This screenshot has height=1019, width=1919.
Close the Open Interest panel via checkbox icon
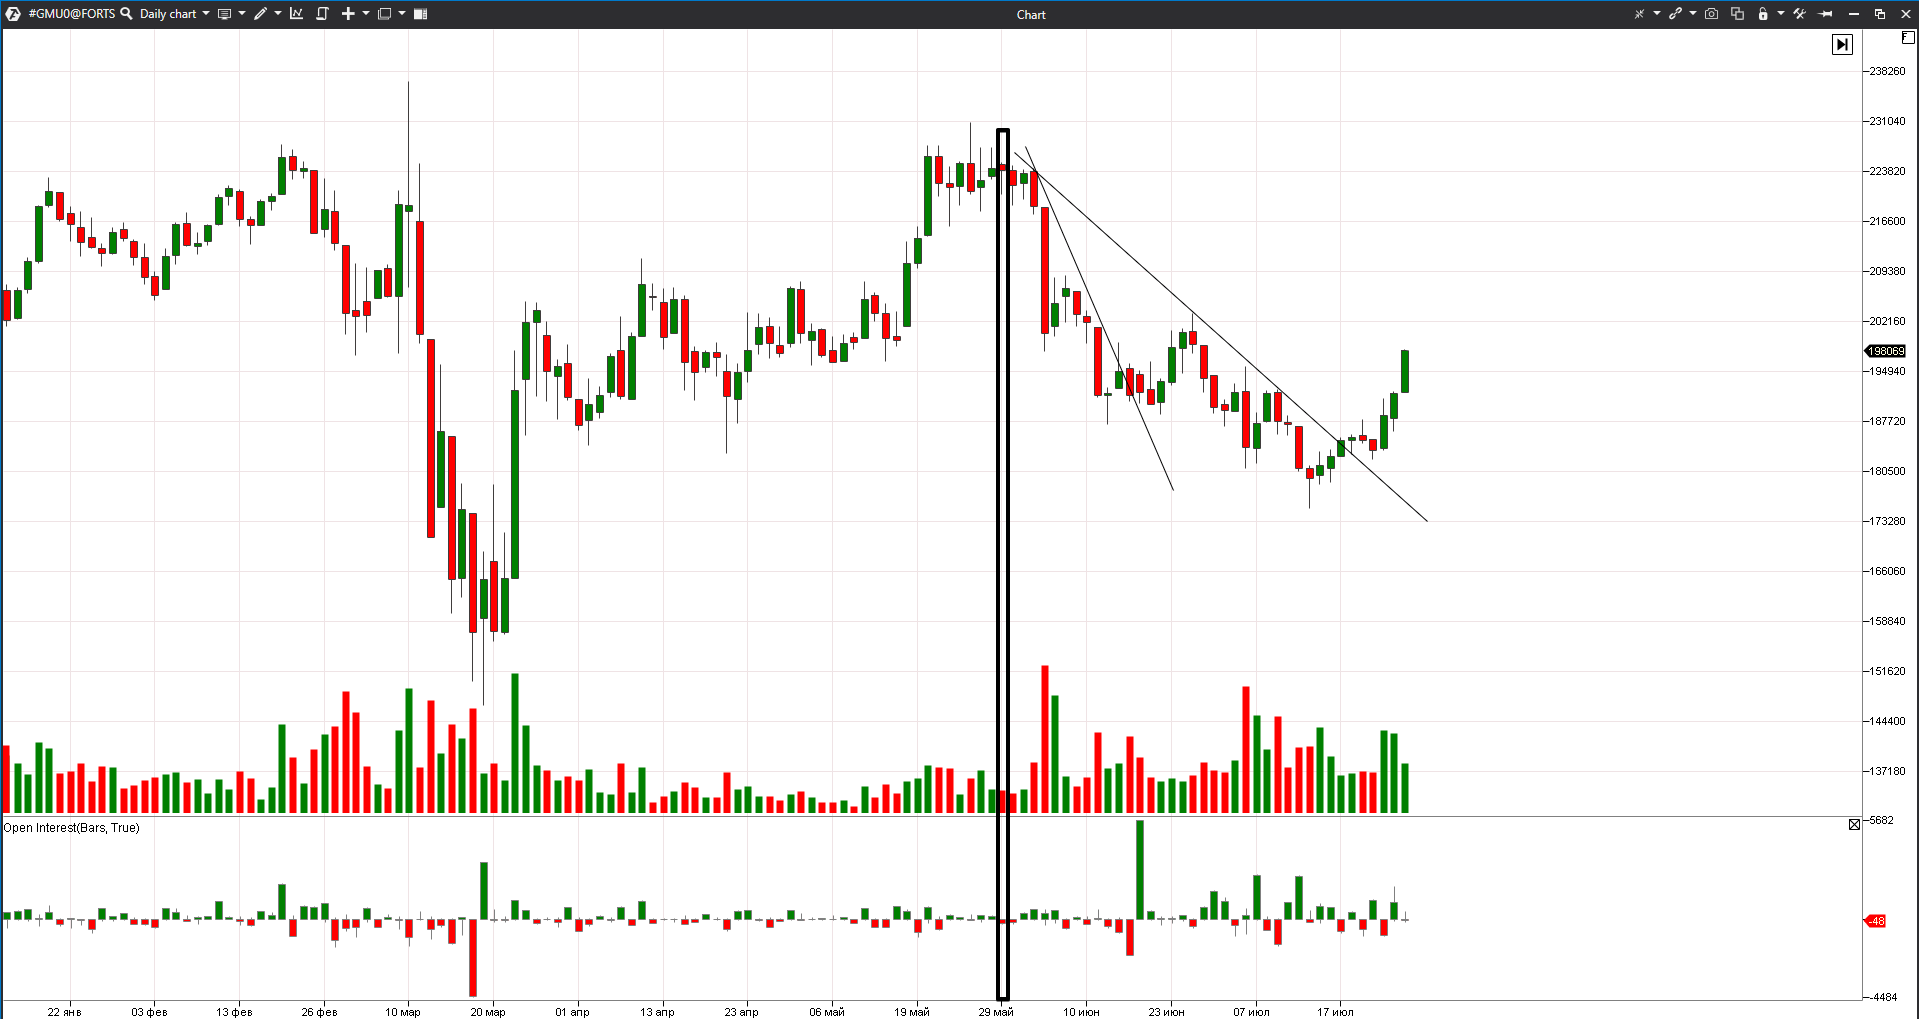[1855, 824]
